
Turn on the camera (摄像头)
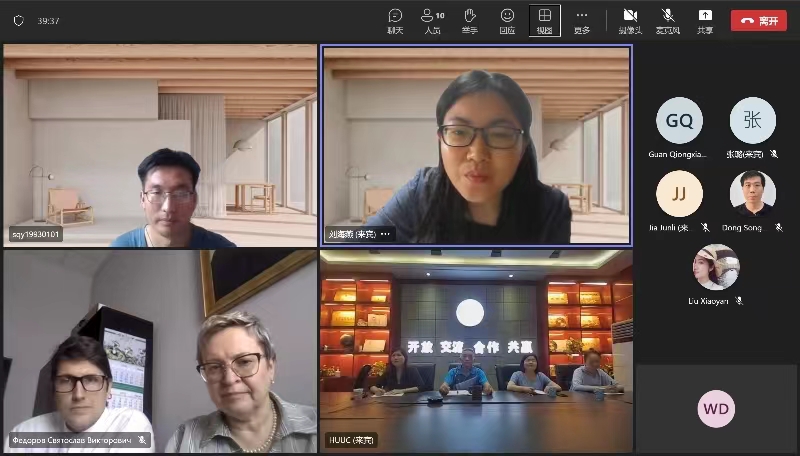pos(630,19)
